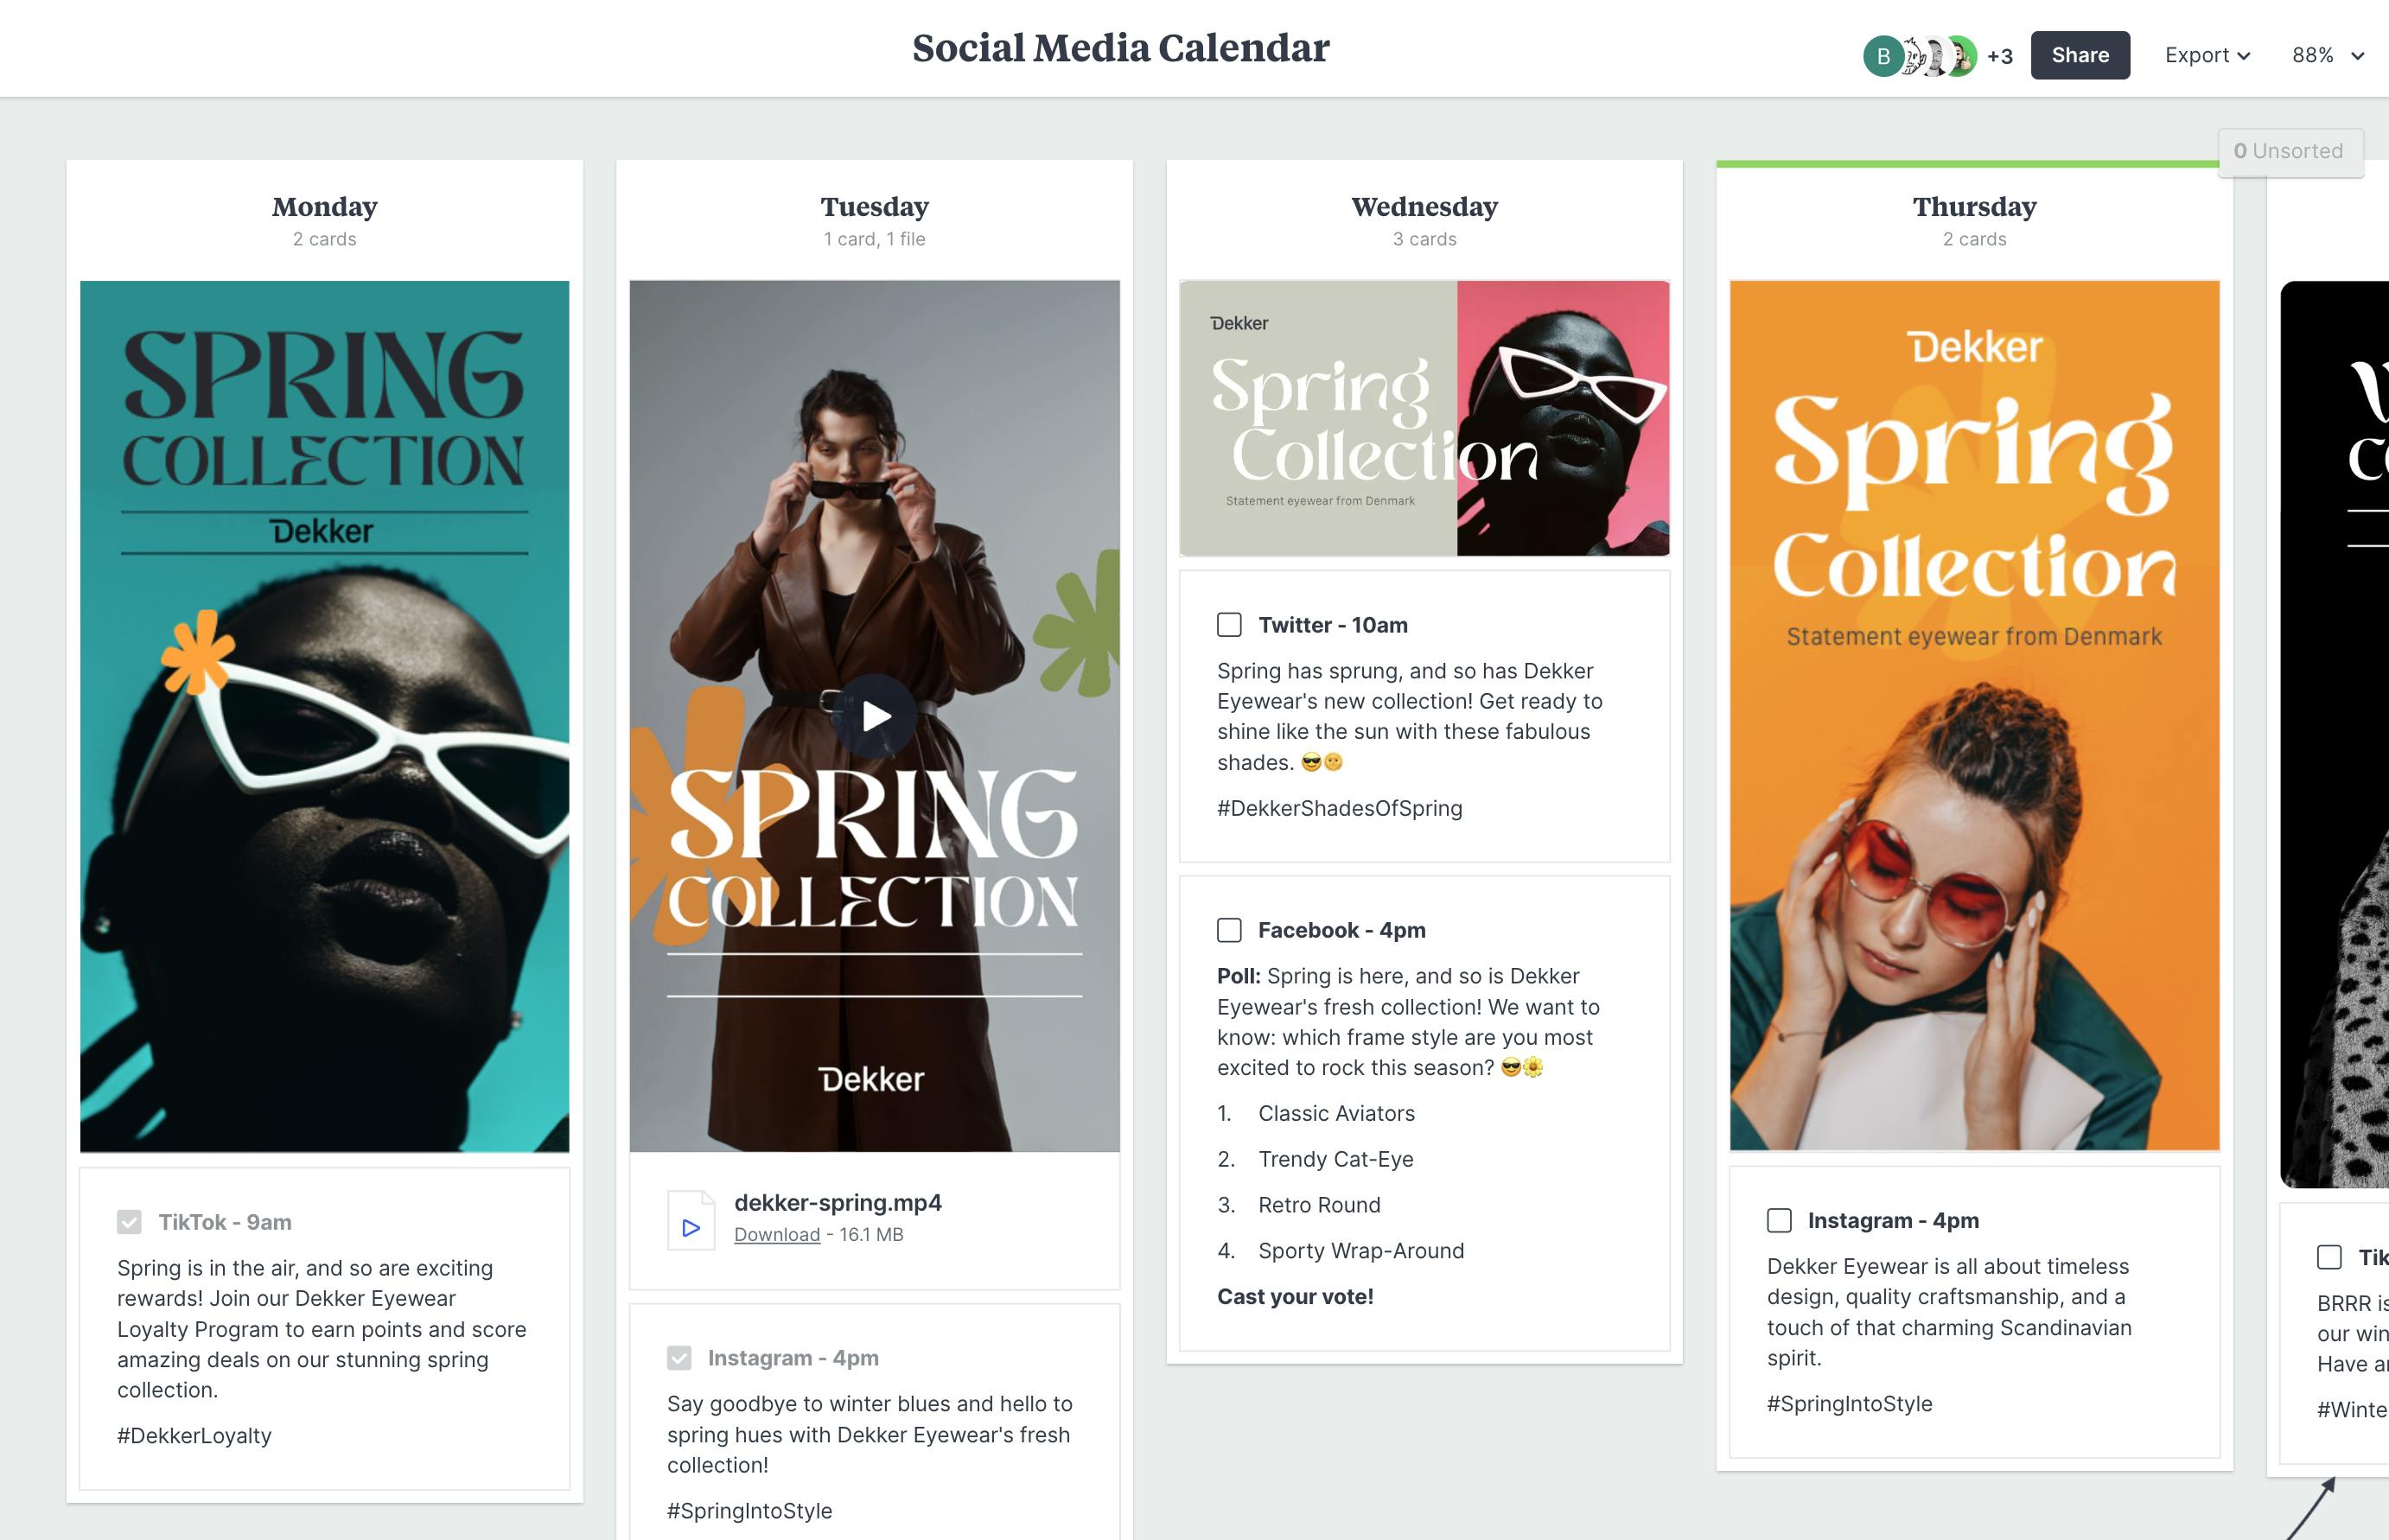
Task: Open the 0 Unsorted tray
Action: tap(2290, 151)
